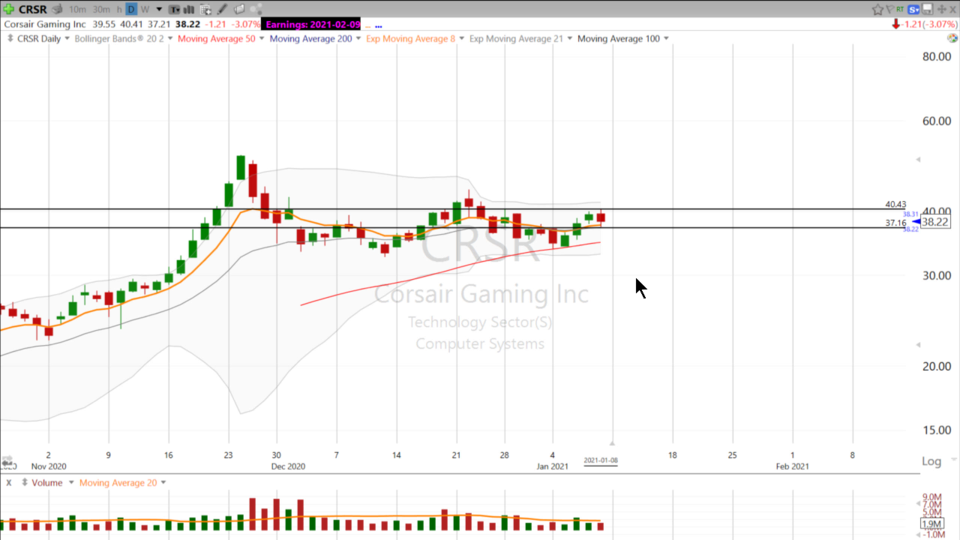Open the Volume indicator dropdown

point(71,482)
